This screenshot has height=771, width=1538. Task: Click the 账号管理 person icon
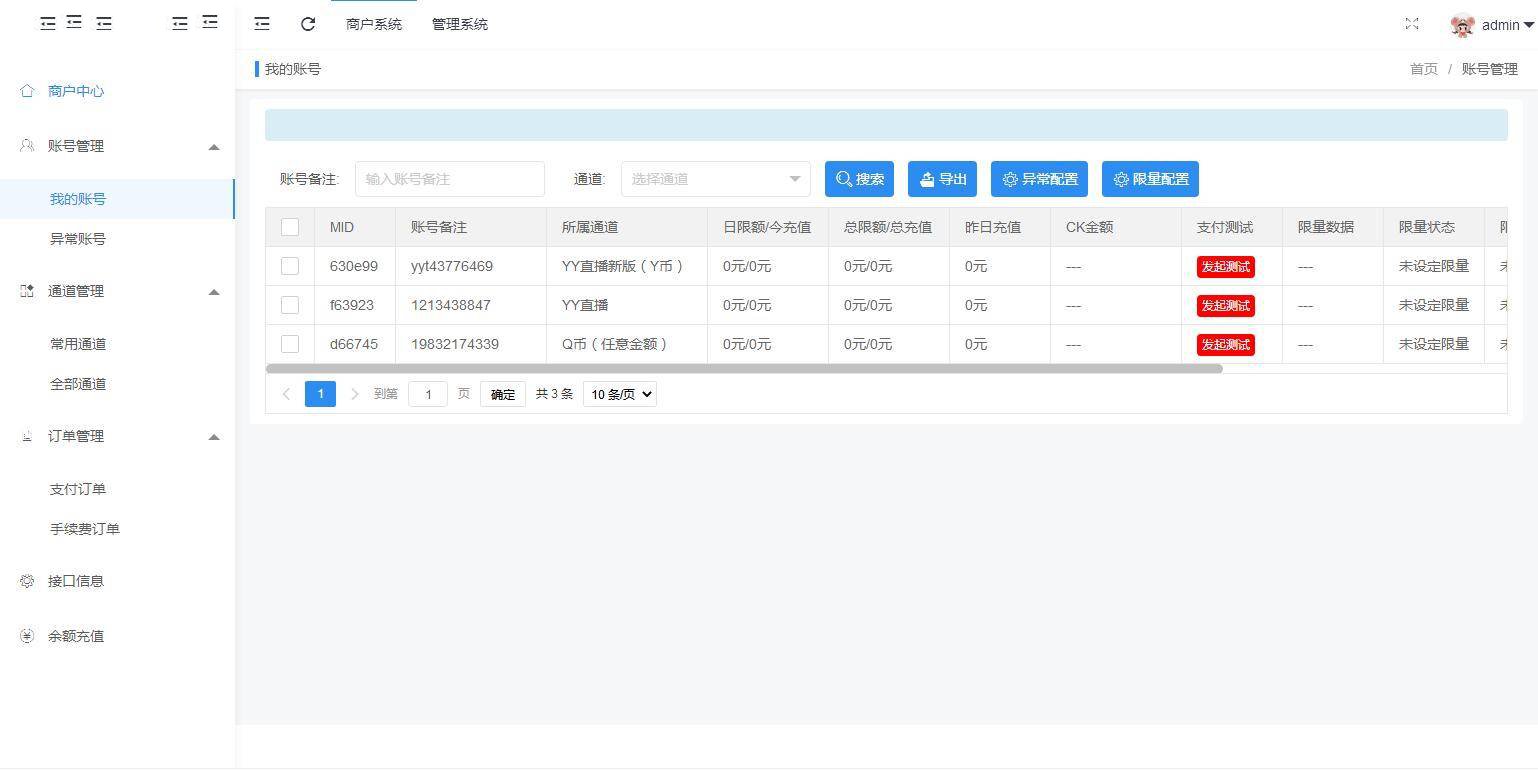point(26,145)
